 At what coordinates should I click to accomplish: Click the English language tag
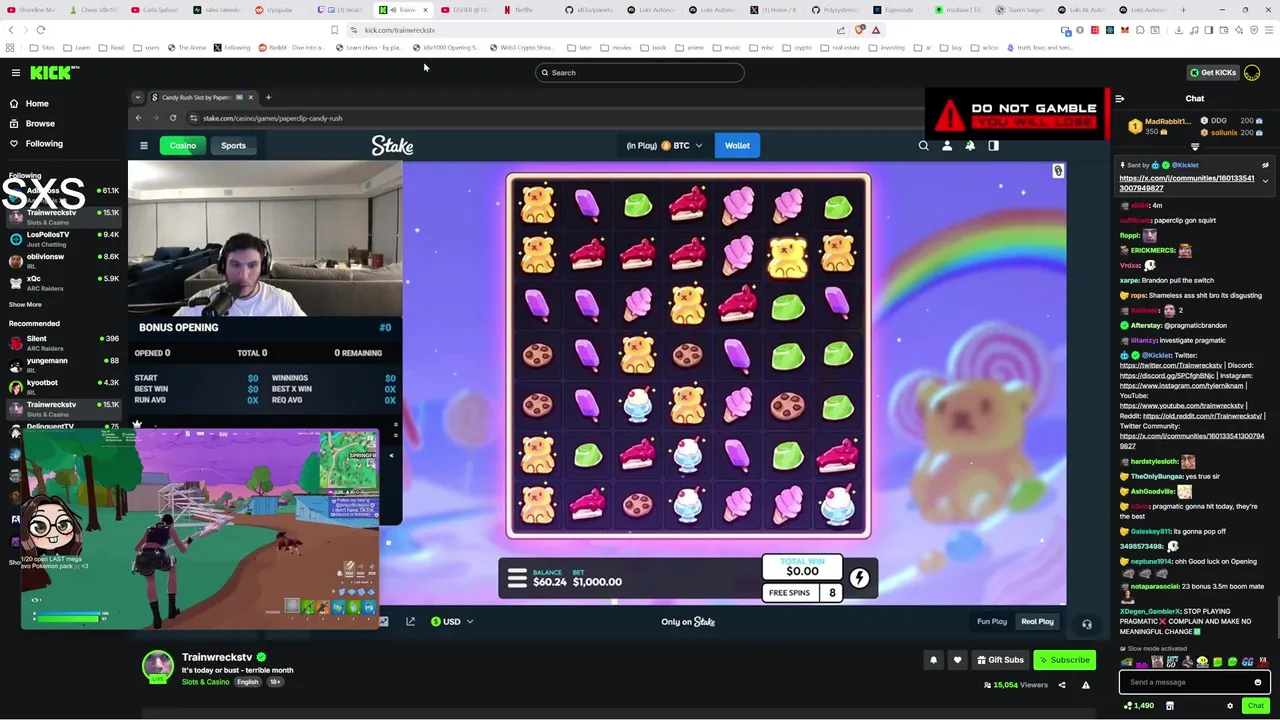click(x=248, y=682)
